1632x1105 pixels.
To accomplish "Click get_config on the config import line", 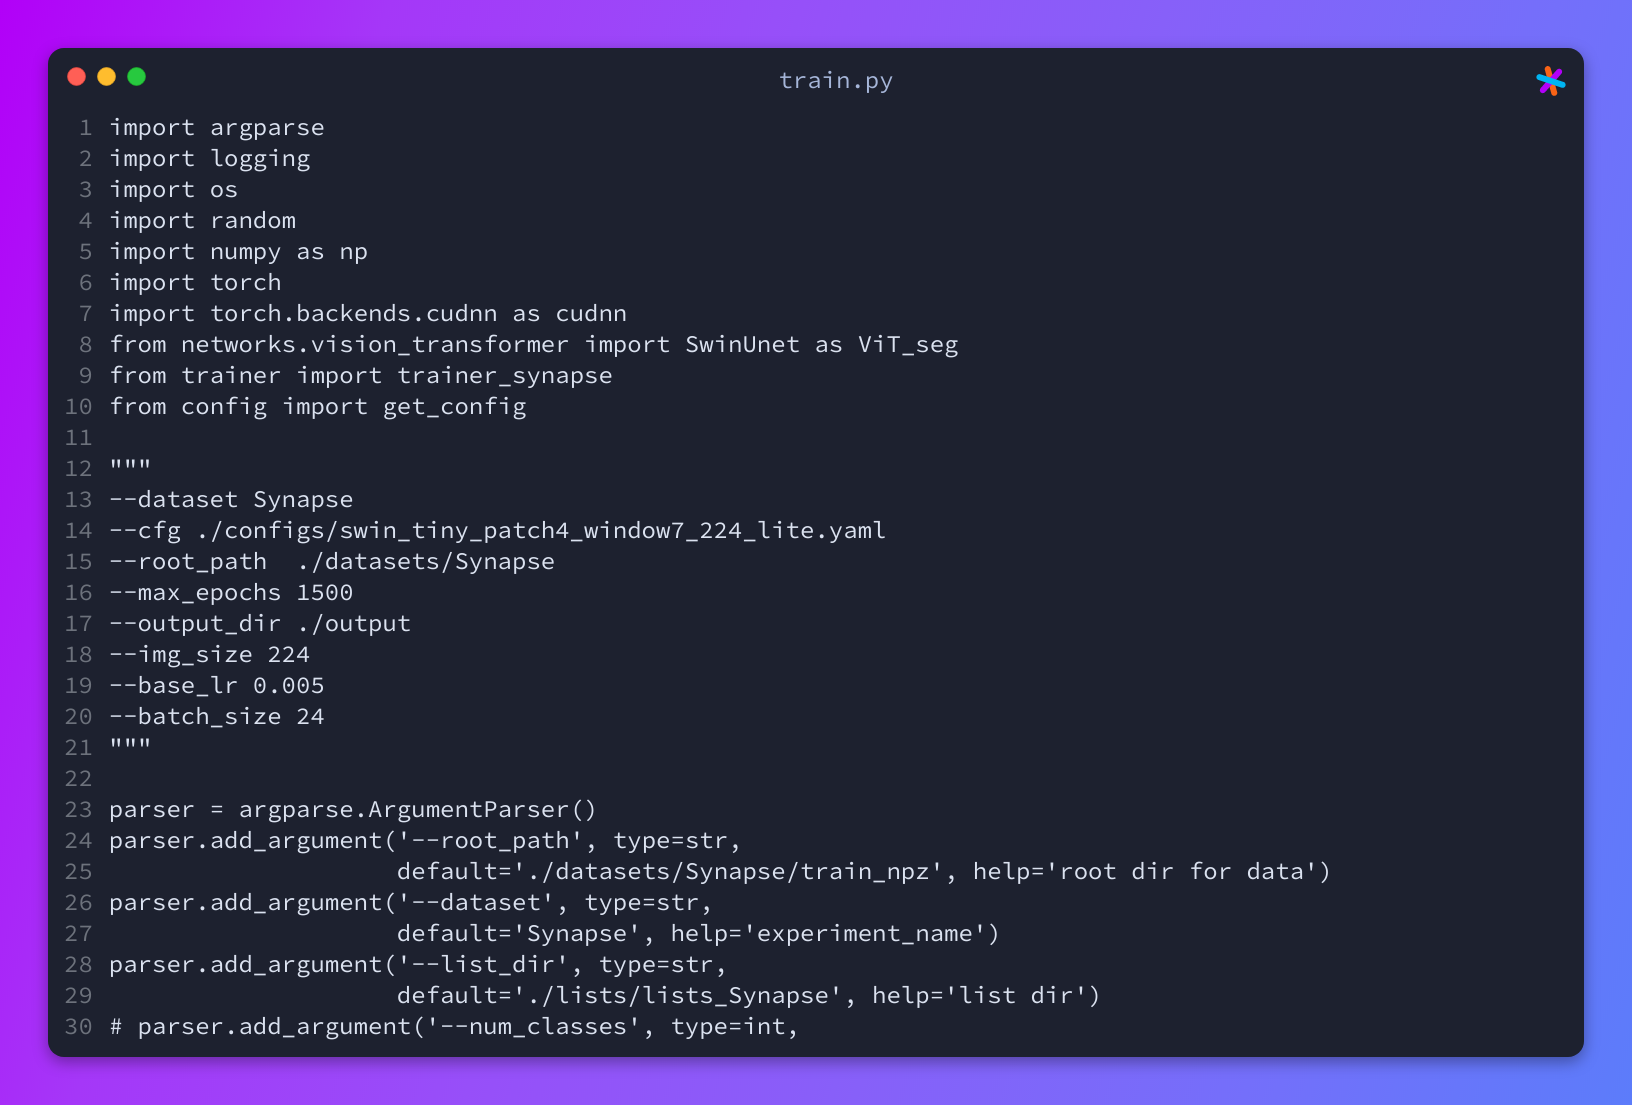I will click(455, 407).
